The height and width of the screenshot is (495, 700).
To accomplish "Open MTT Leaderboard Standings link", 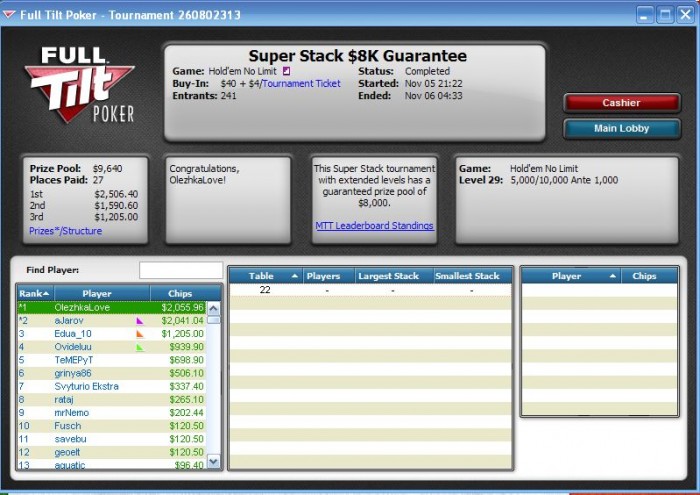I will point(375,225).
